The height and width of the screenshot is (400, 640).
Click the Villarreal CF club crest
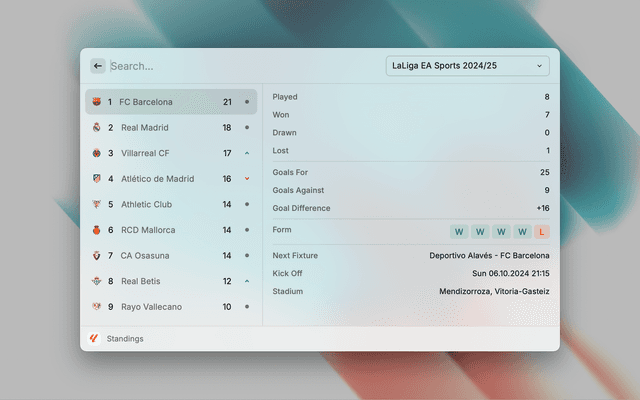tap(96, 153)
